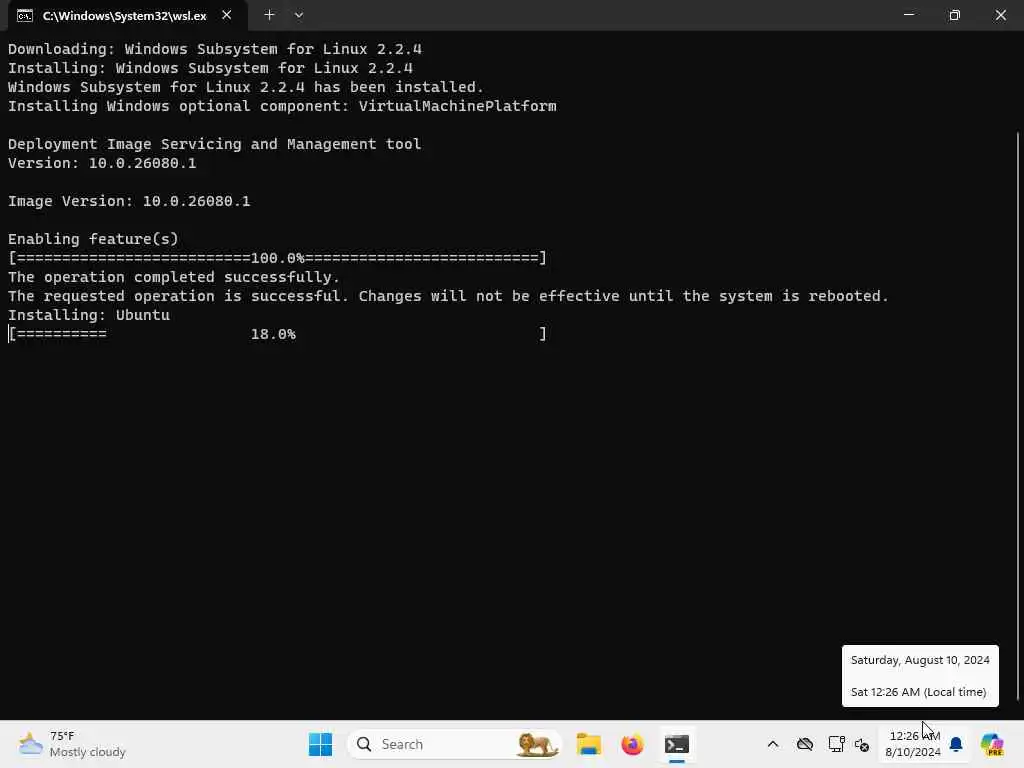Viewport: 1024px width, 768px height.
Task: Click 'The operation completed successfully.' text
Action: (174, 278)
